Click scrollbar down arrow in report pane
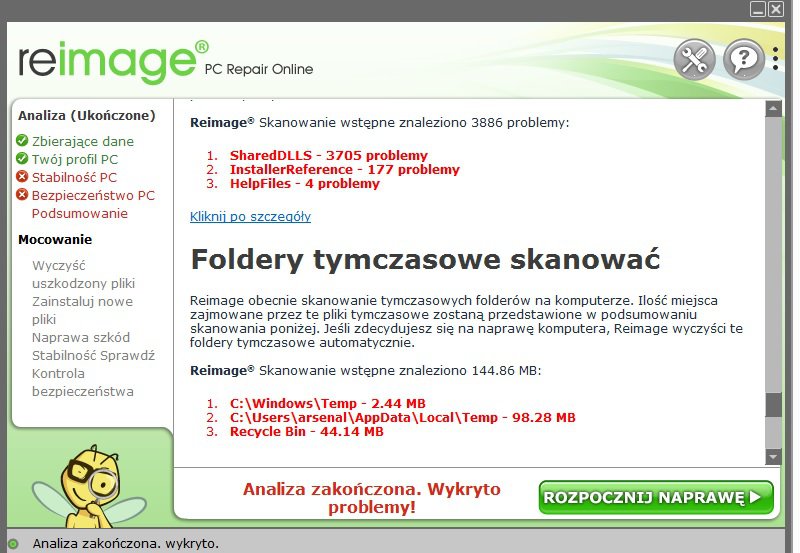 (x=773, y=457)
